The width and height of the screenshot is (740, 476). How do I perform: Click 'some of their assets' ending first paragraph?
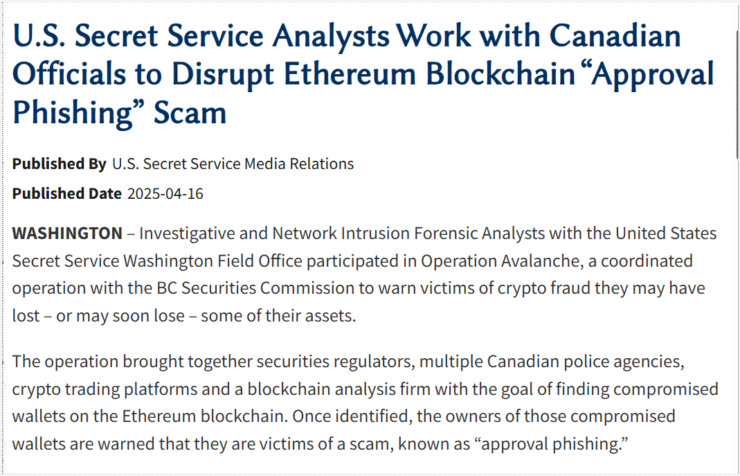278,316
